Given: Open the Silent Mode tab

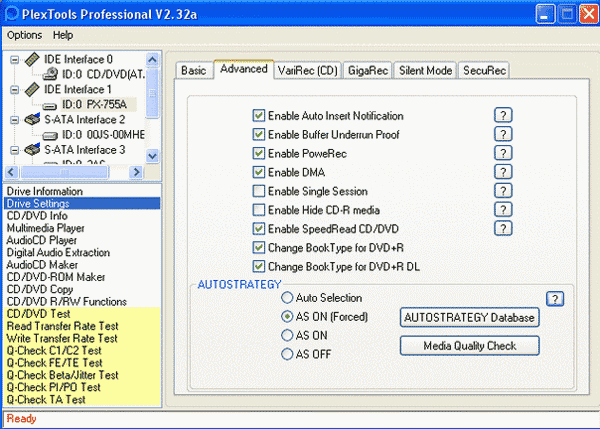Looking at the screenshot, I should [426, 70].
